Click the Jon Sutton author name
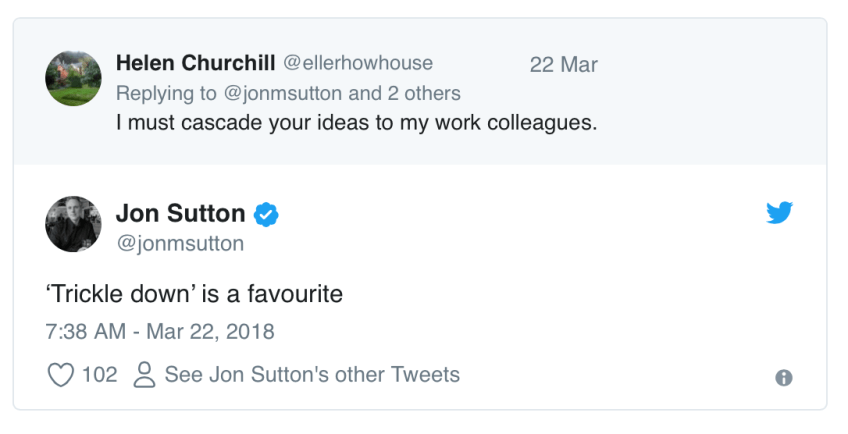 click(x=180, y=213)
